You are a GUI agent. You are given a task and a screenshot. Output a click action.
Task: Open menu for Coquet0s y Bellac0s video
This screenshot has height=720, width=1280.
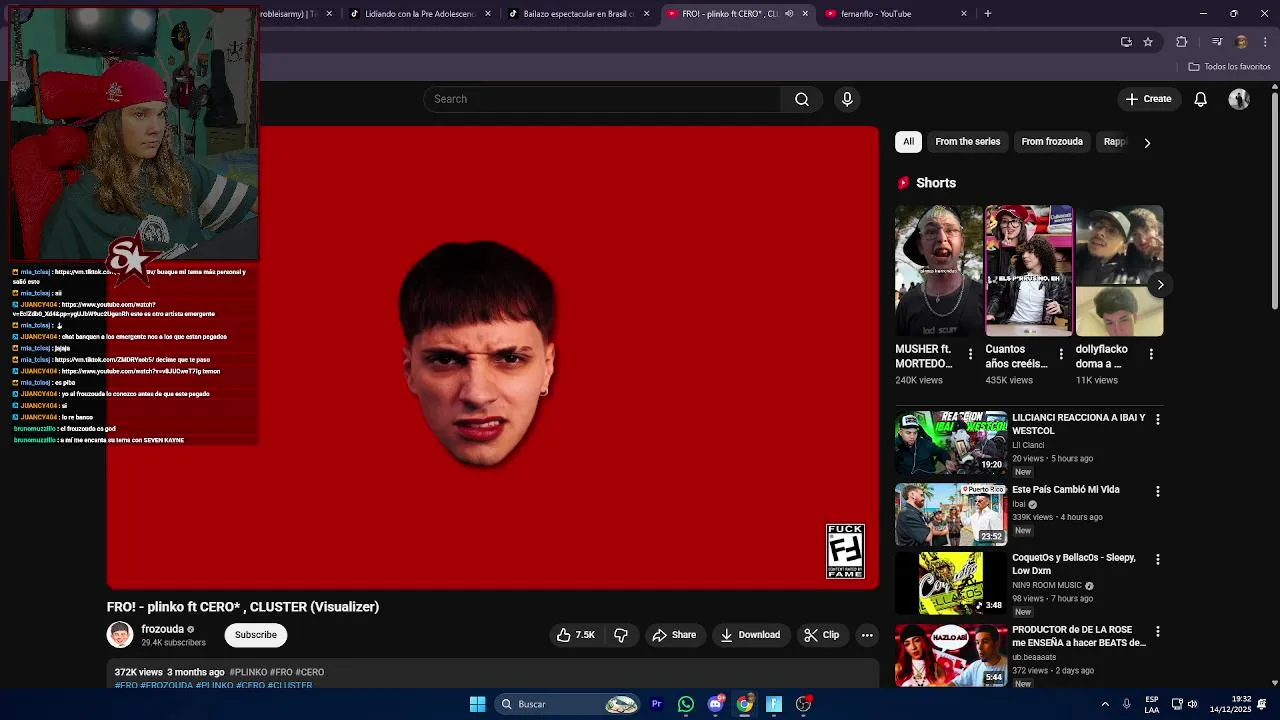pos(1158,560)
